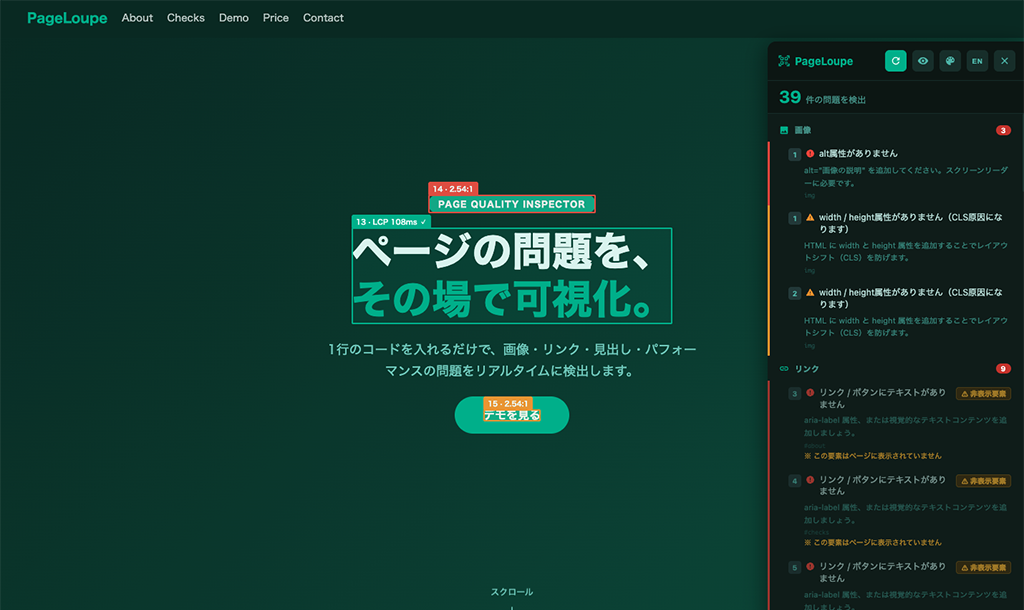Select link issue number 3 title

pyautogui.click(x=882, y=398)
